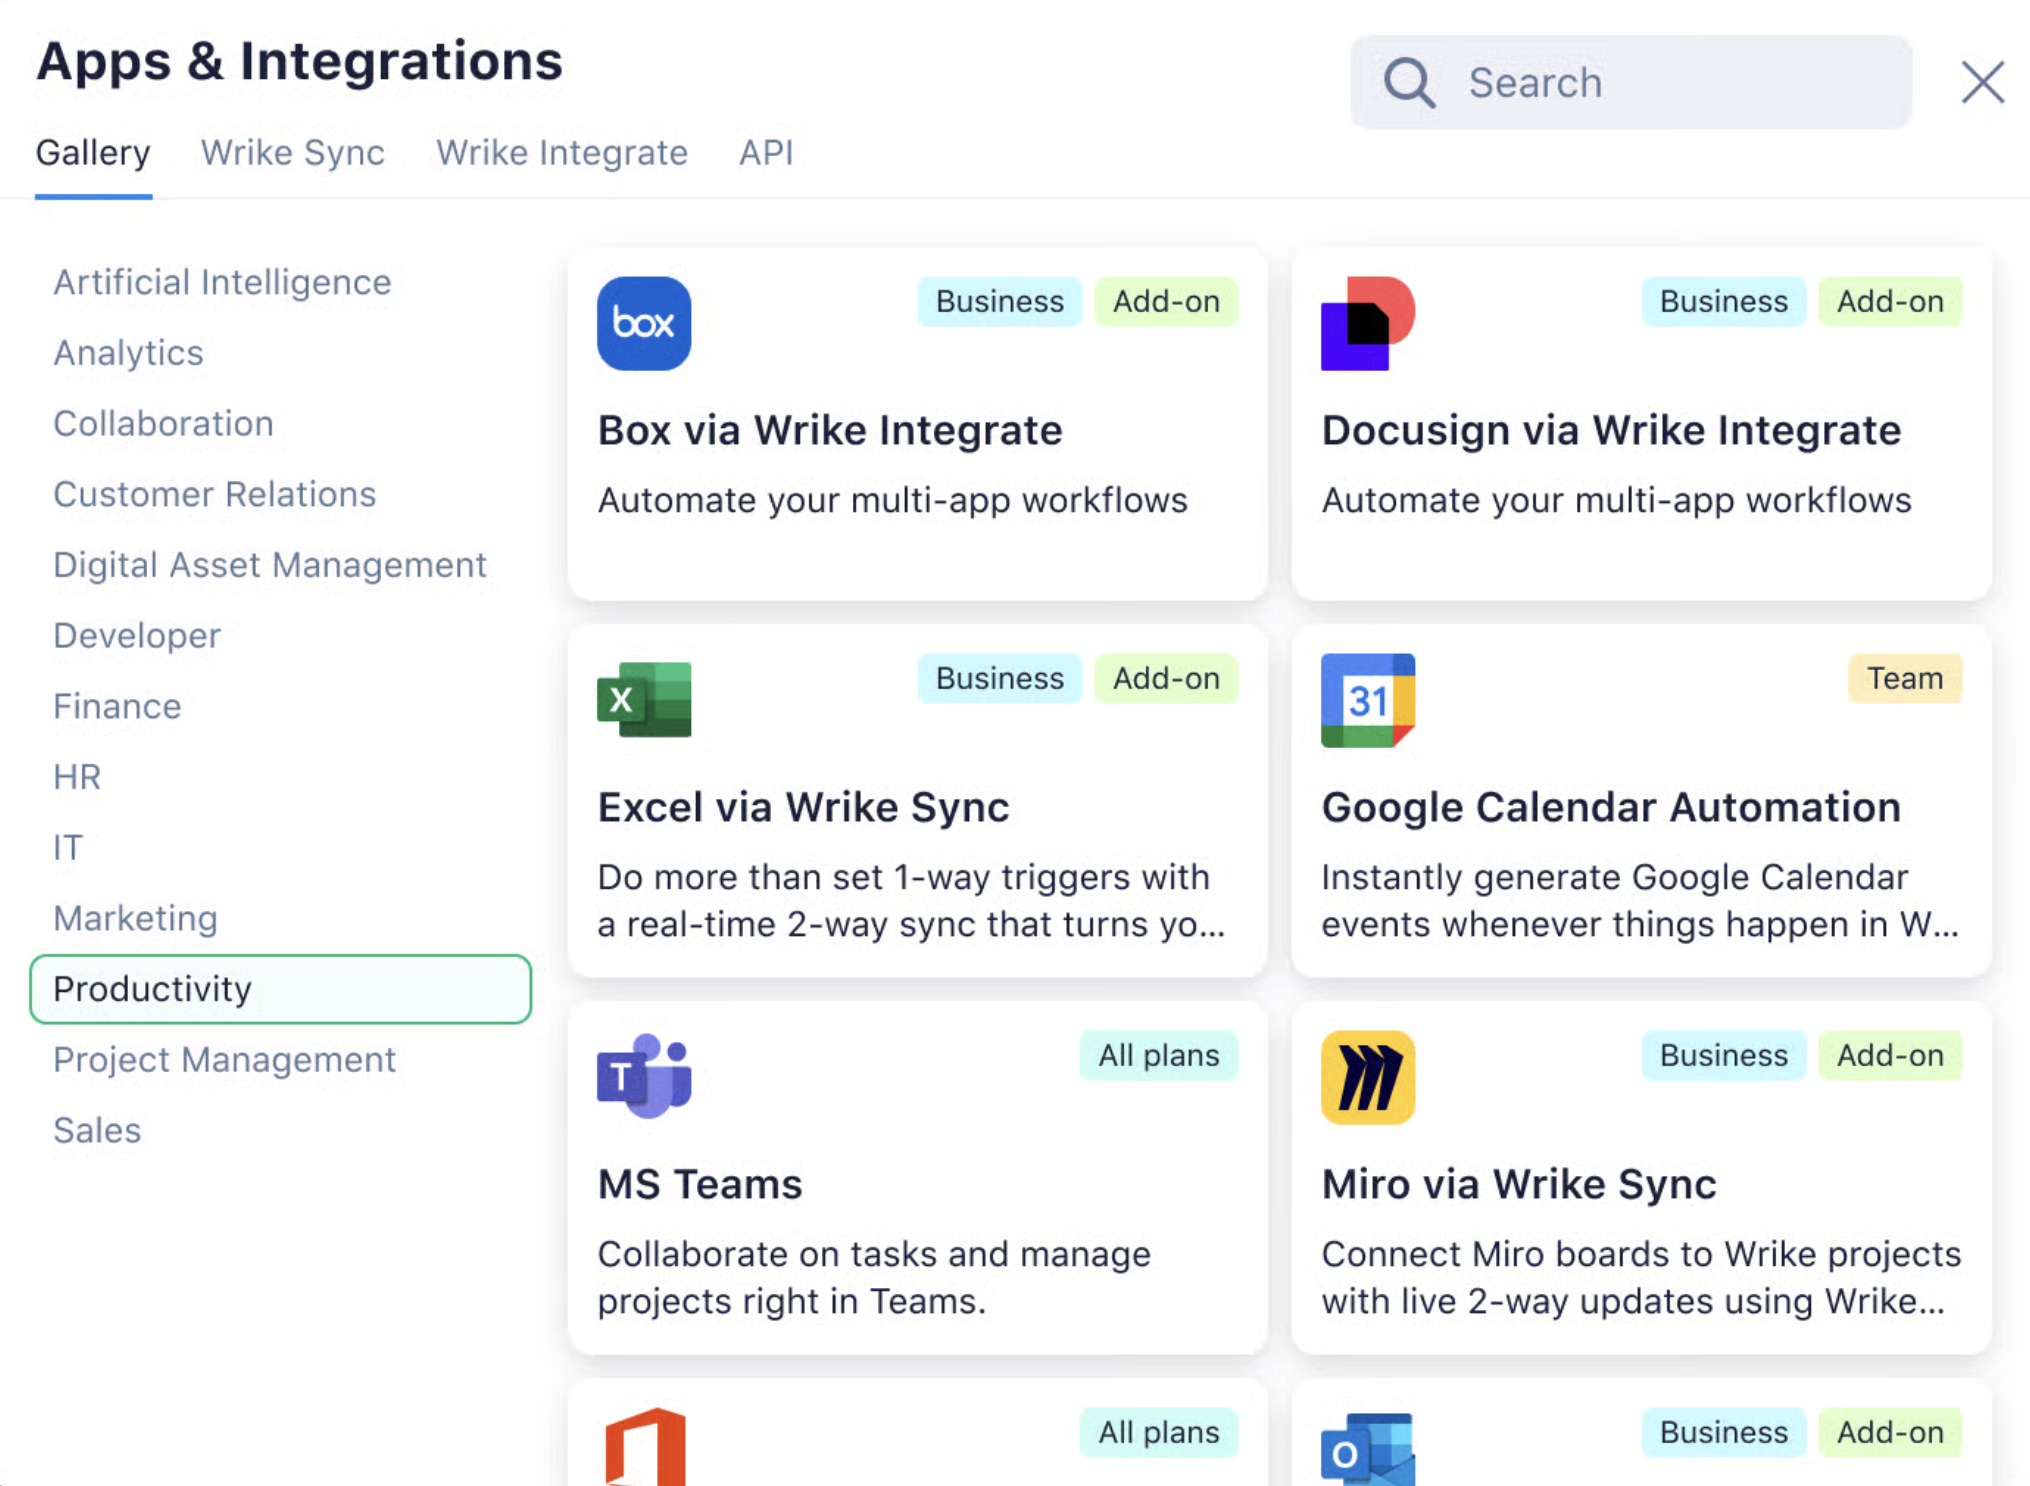Screen dimensions: 2030x1486
Task: Open Box via Wrike Integrate title
Action: click(830, 430)
